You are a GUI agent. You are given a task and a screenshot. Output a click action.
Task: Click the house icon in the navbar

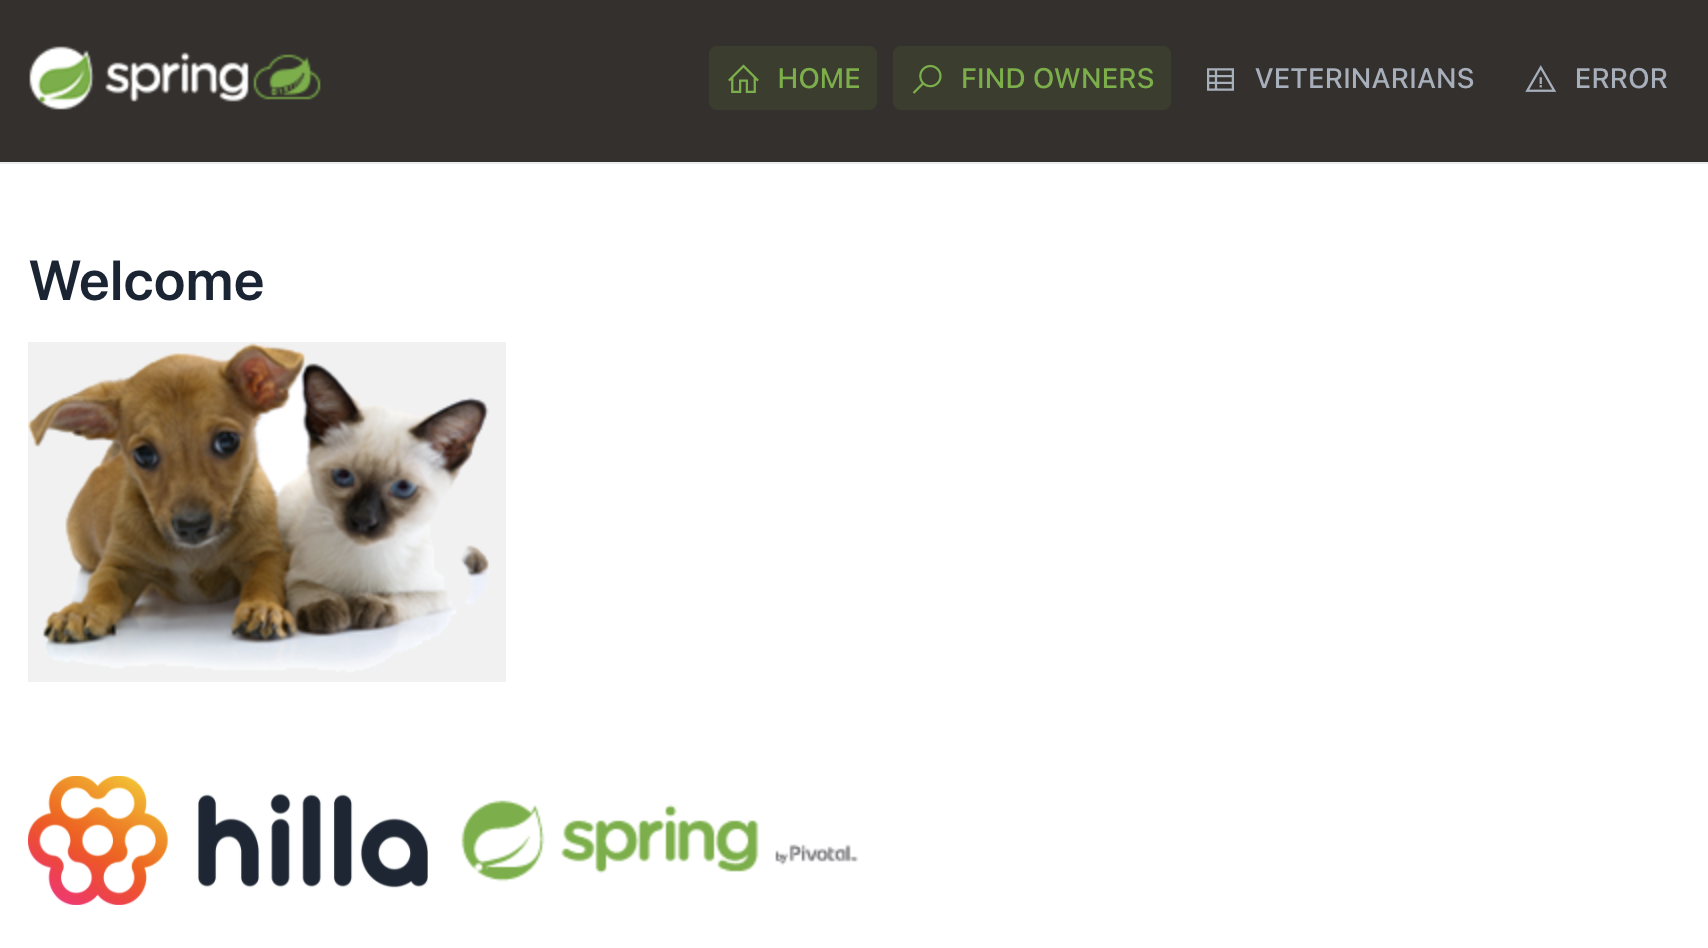click(743, 79)
